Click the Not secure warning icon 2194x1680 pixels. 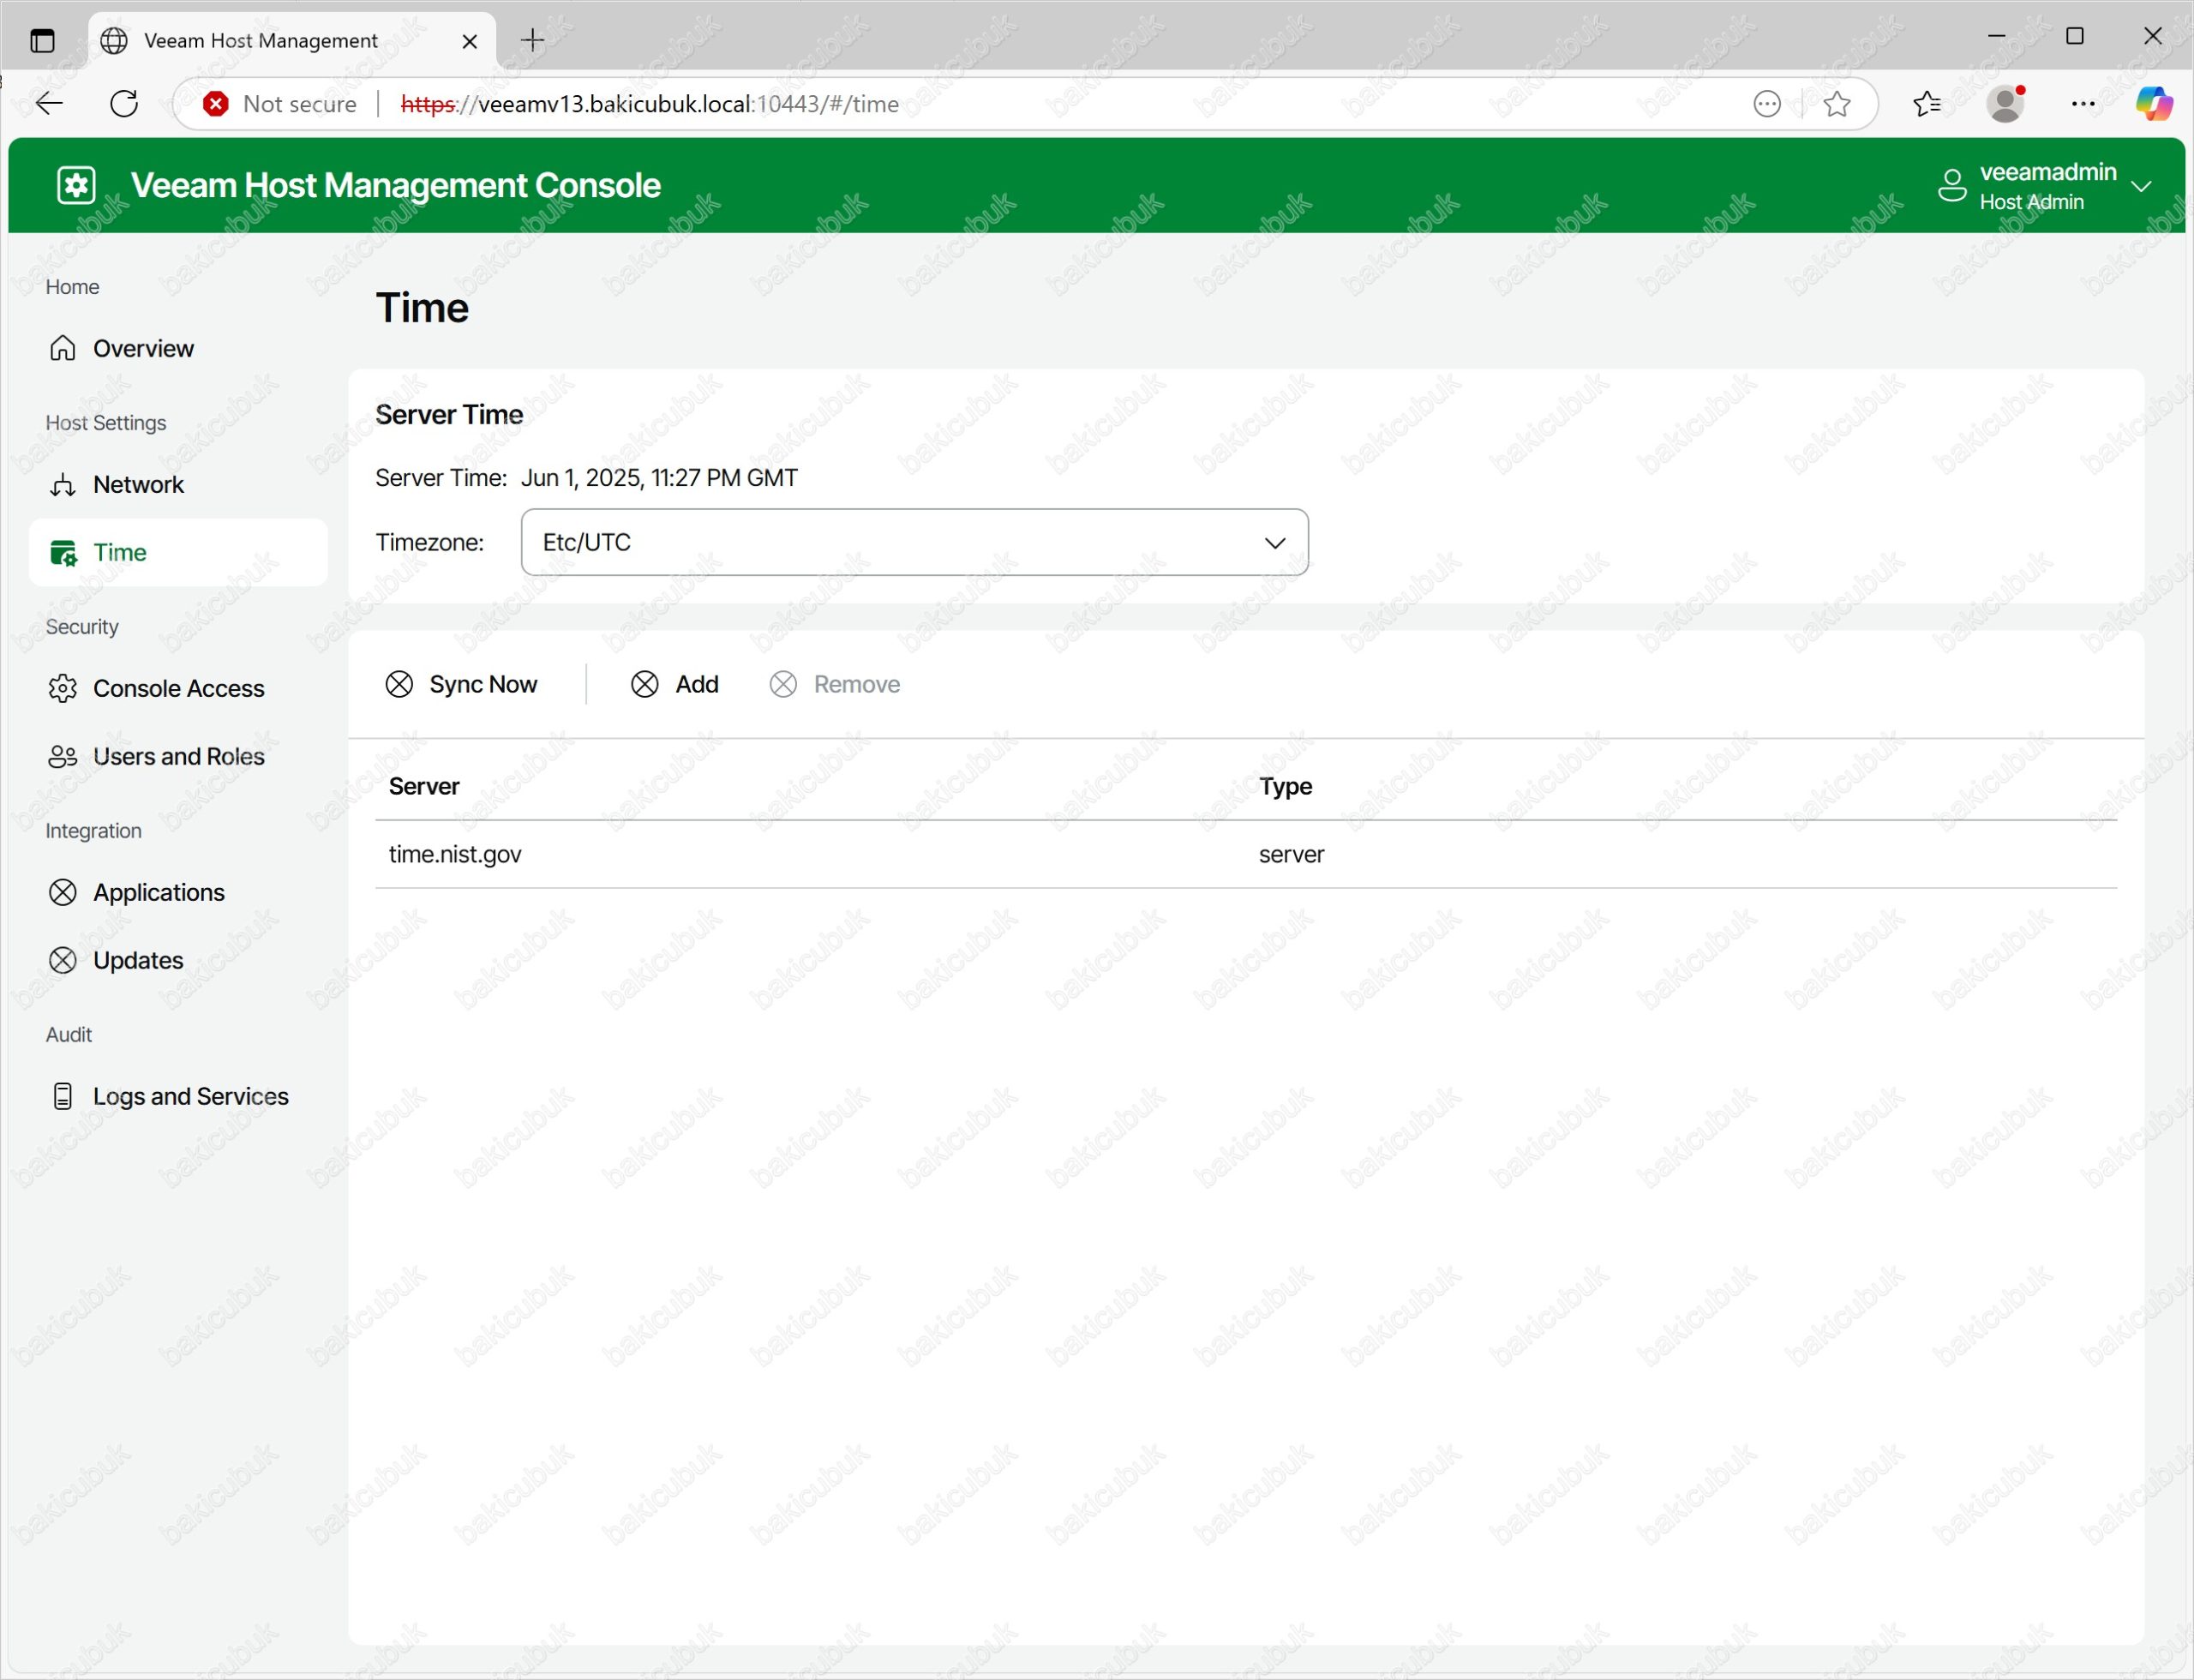tap(215, 104)
